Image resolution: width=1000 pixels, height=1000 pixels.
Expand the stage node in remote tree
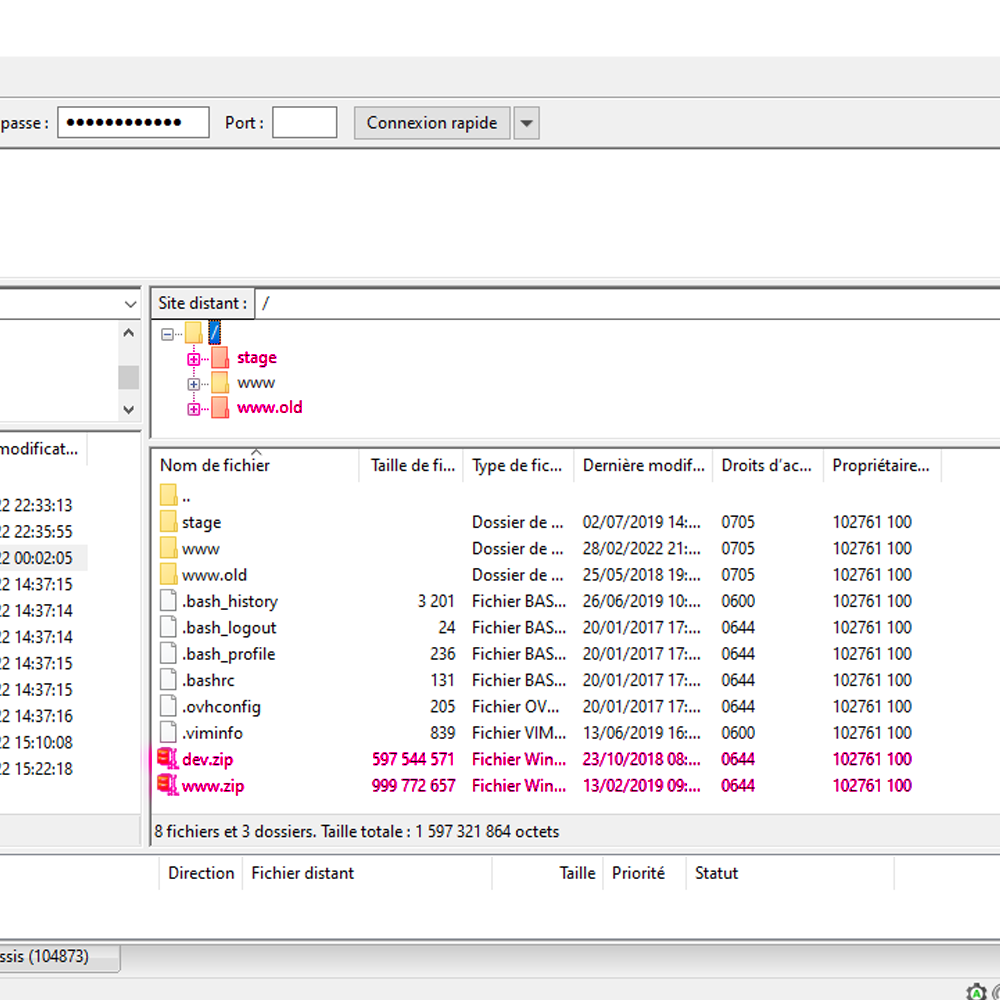point(193,359)
